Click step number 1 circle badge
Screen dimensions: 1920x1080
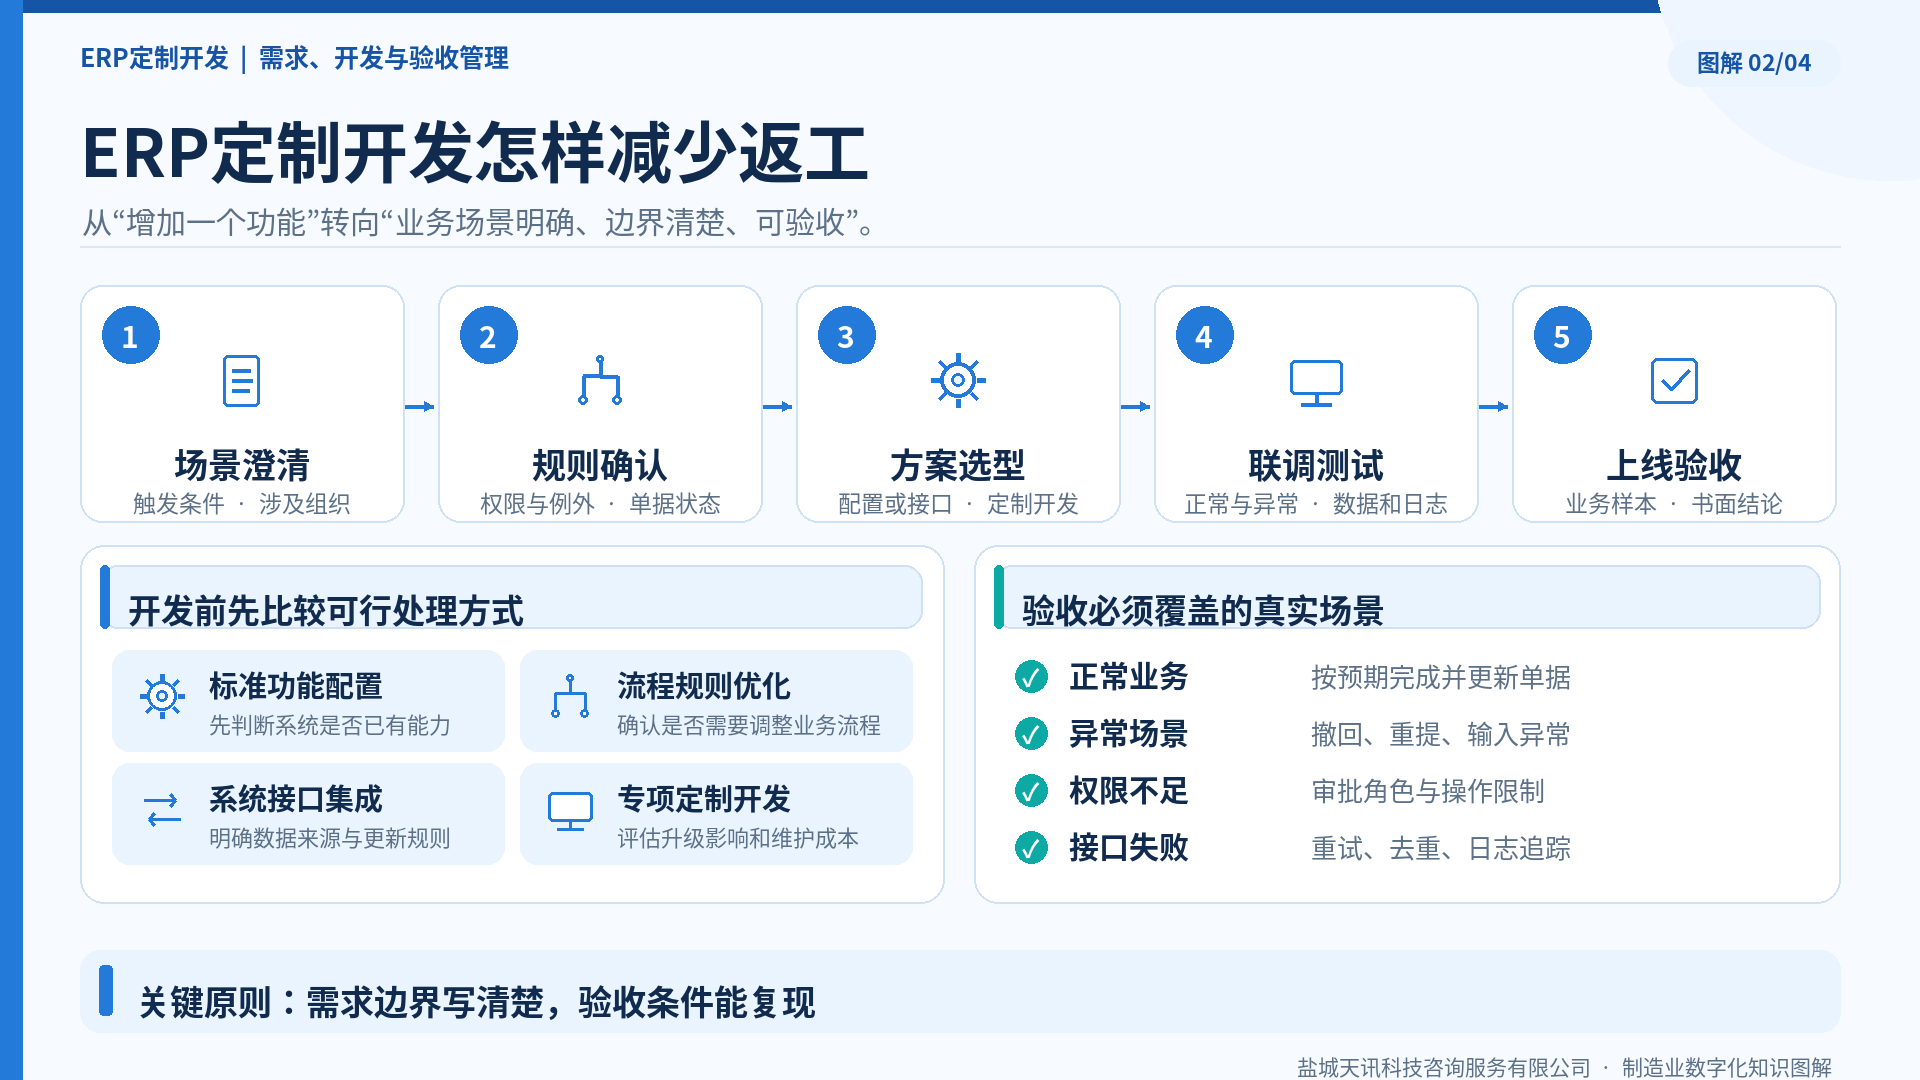coord(131,336)
